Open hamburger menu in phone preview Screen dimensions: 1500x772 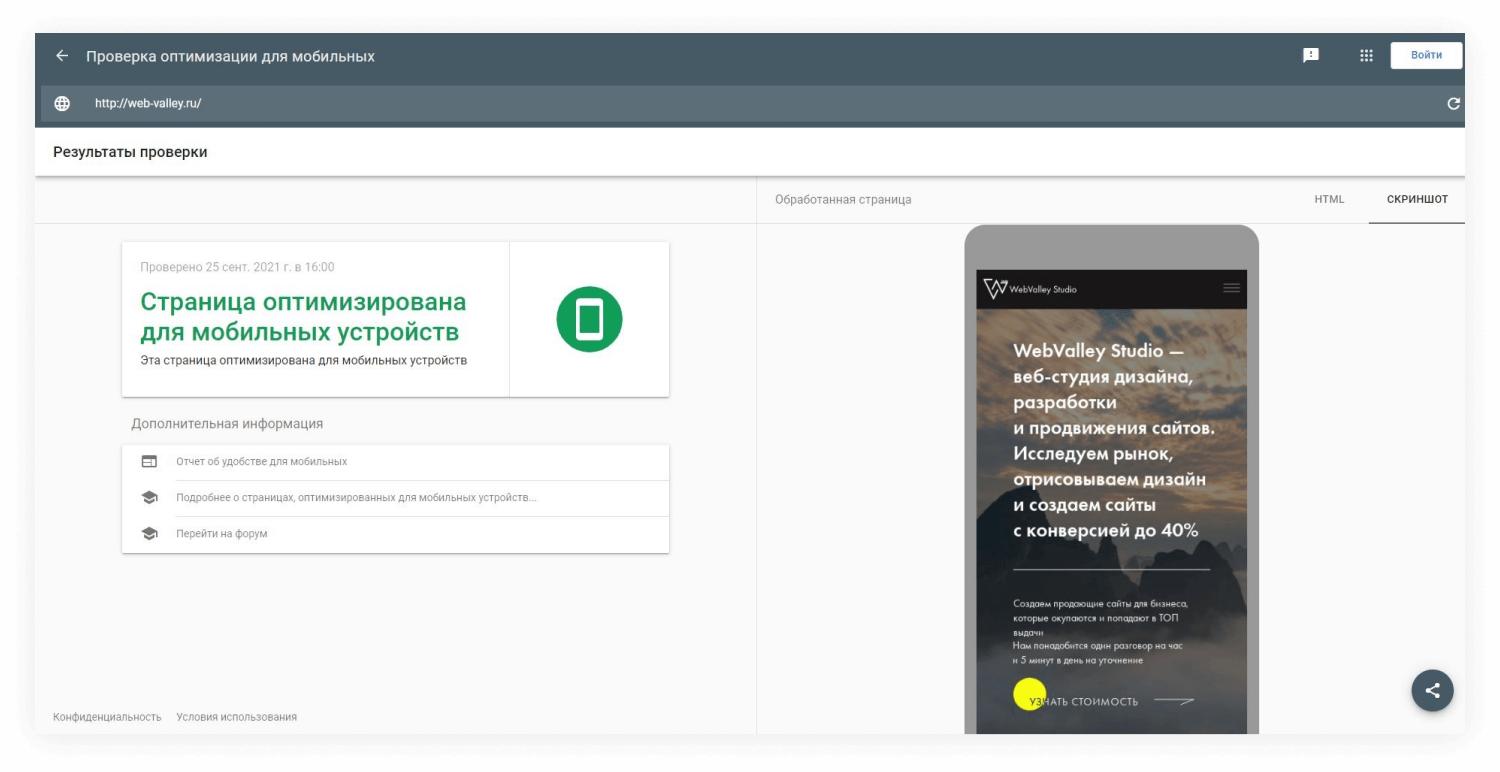1231,288
